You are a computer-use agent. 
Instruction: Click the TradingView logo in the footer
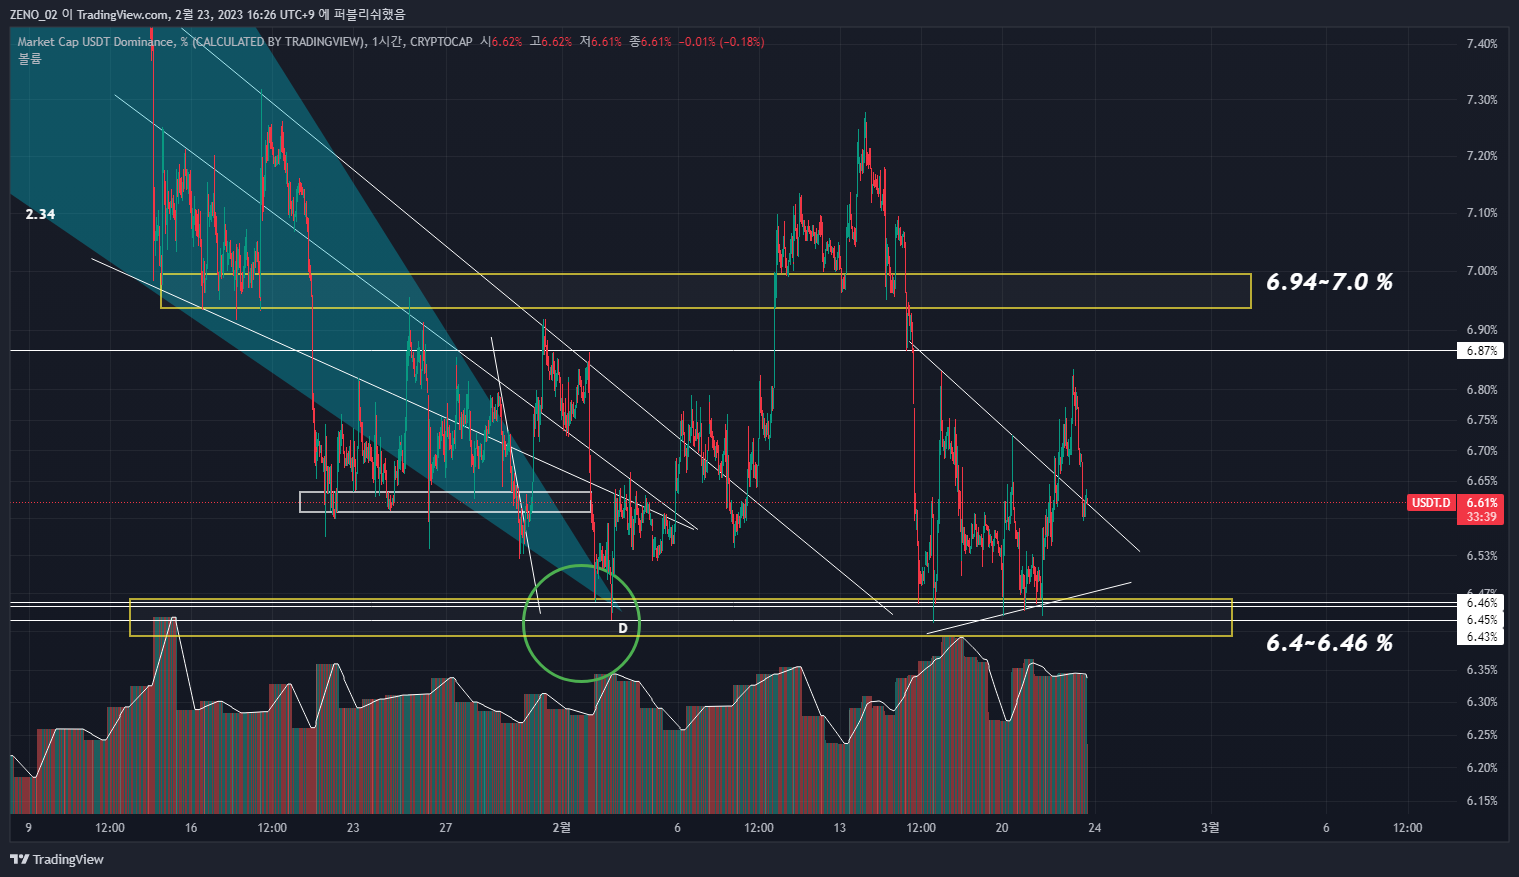tap(57, 859)
